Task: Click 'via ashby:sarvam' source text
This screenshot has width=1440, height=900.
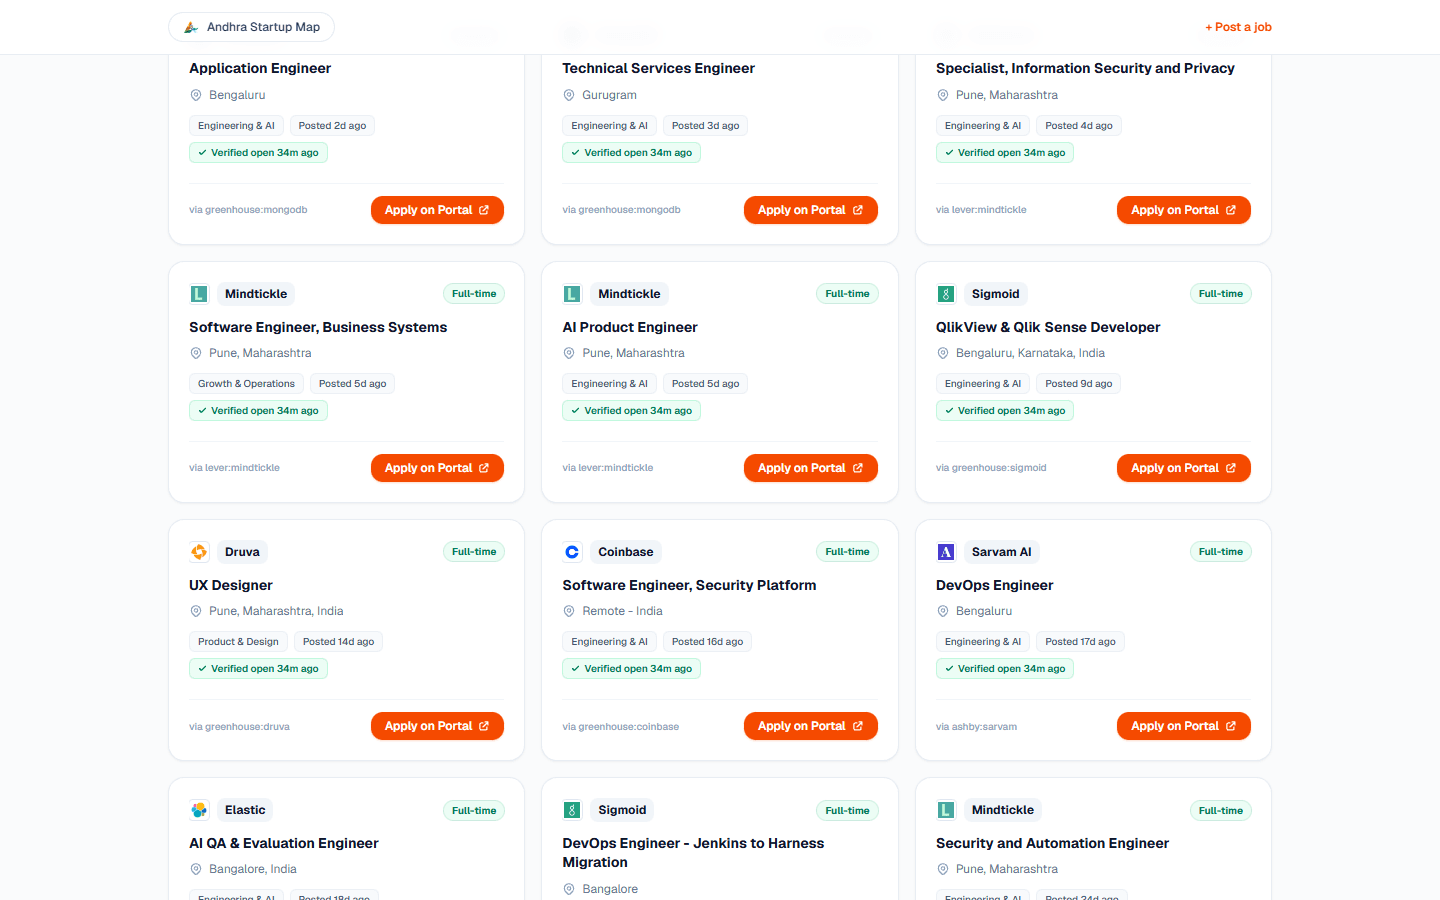Action: point(976,727)
